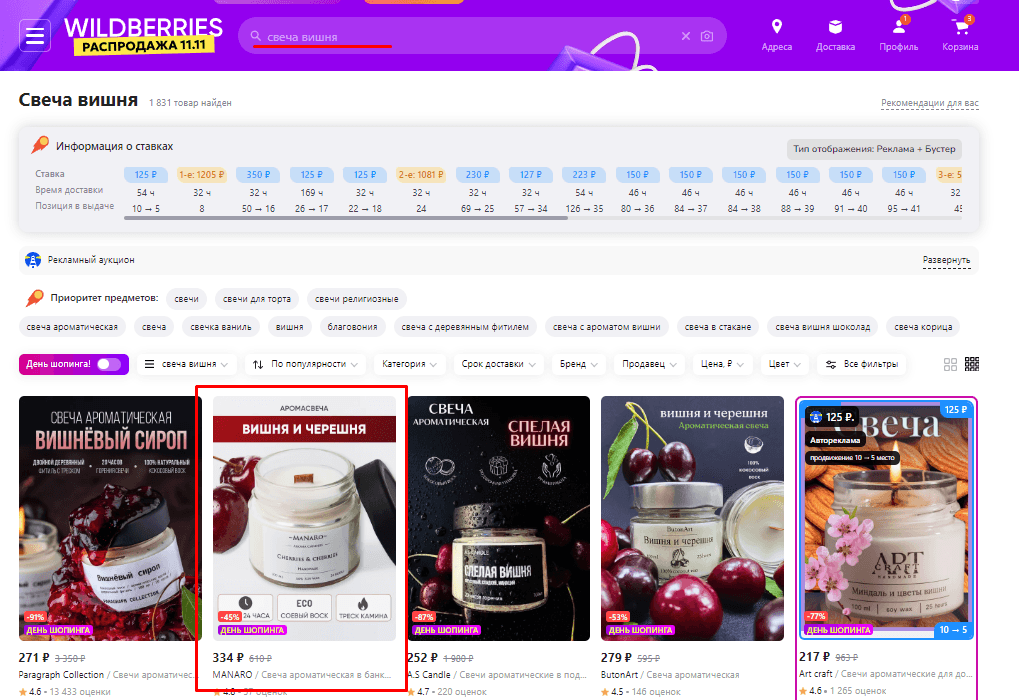Click Тип отображения: Реклама + Бустер button

point(874,149)
